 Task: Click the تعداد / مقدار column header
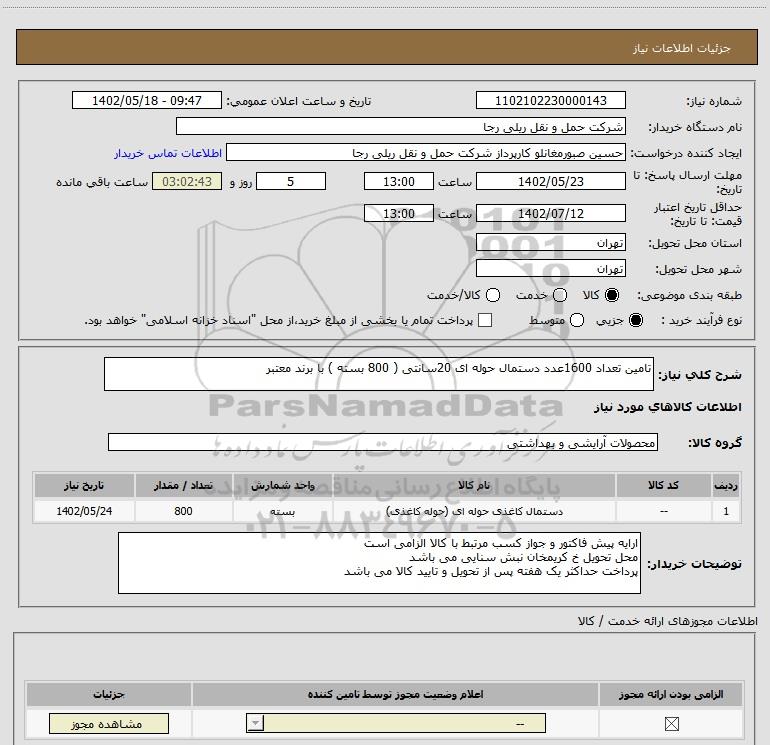coord(184,485)
